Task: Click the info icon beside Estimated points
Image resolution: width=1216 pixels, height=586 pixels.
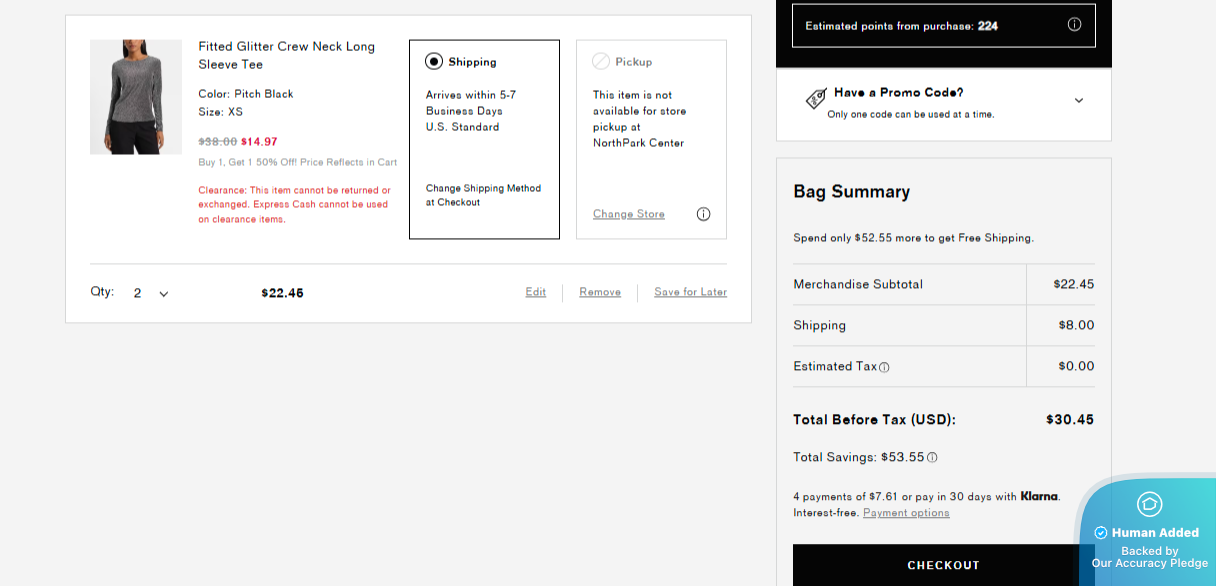Action: (x=1074, y=25)
